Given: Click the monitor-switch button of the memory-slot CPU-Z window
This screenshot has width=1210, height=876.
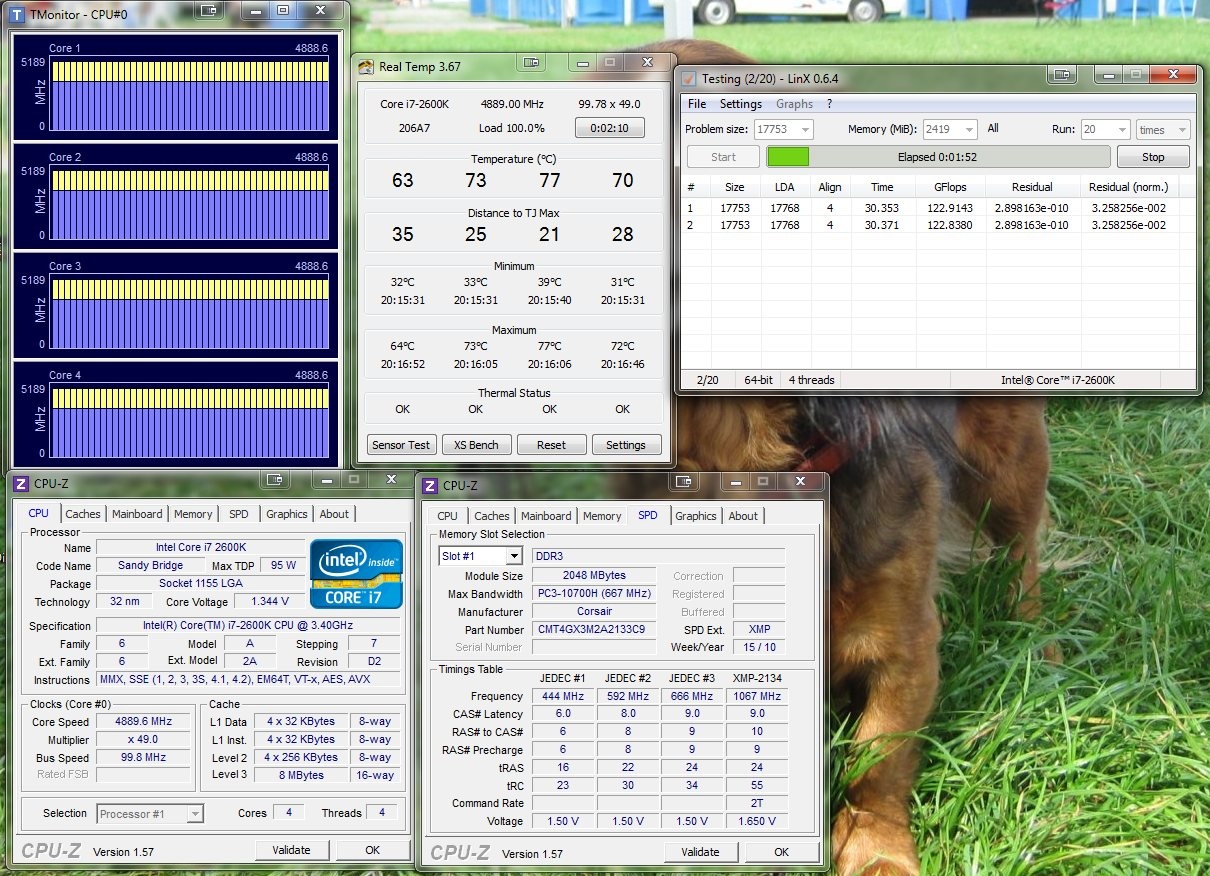Looking at the screenshot, I should pos(685,482).
